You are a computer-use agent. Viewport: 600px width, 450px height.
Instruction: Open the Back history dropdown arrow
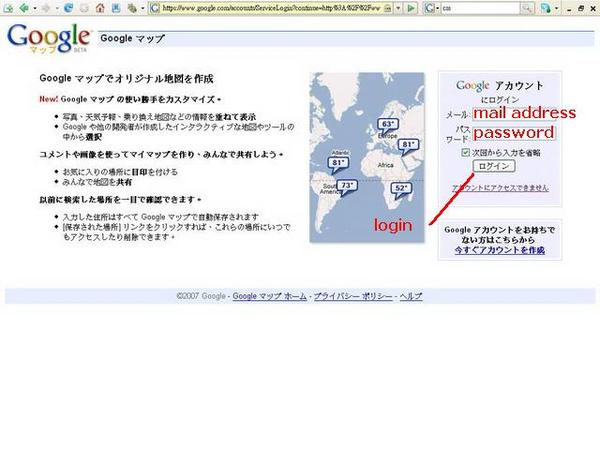pyautogui.click(x=35, y=8)
